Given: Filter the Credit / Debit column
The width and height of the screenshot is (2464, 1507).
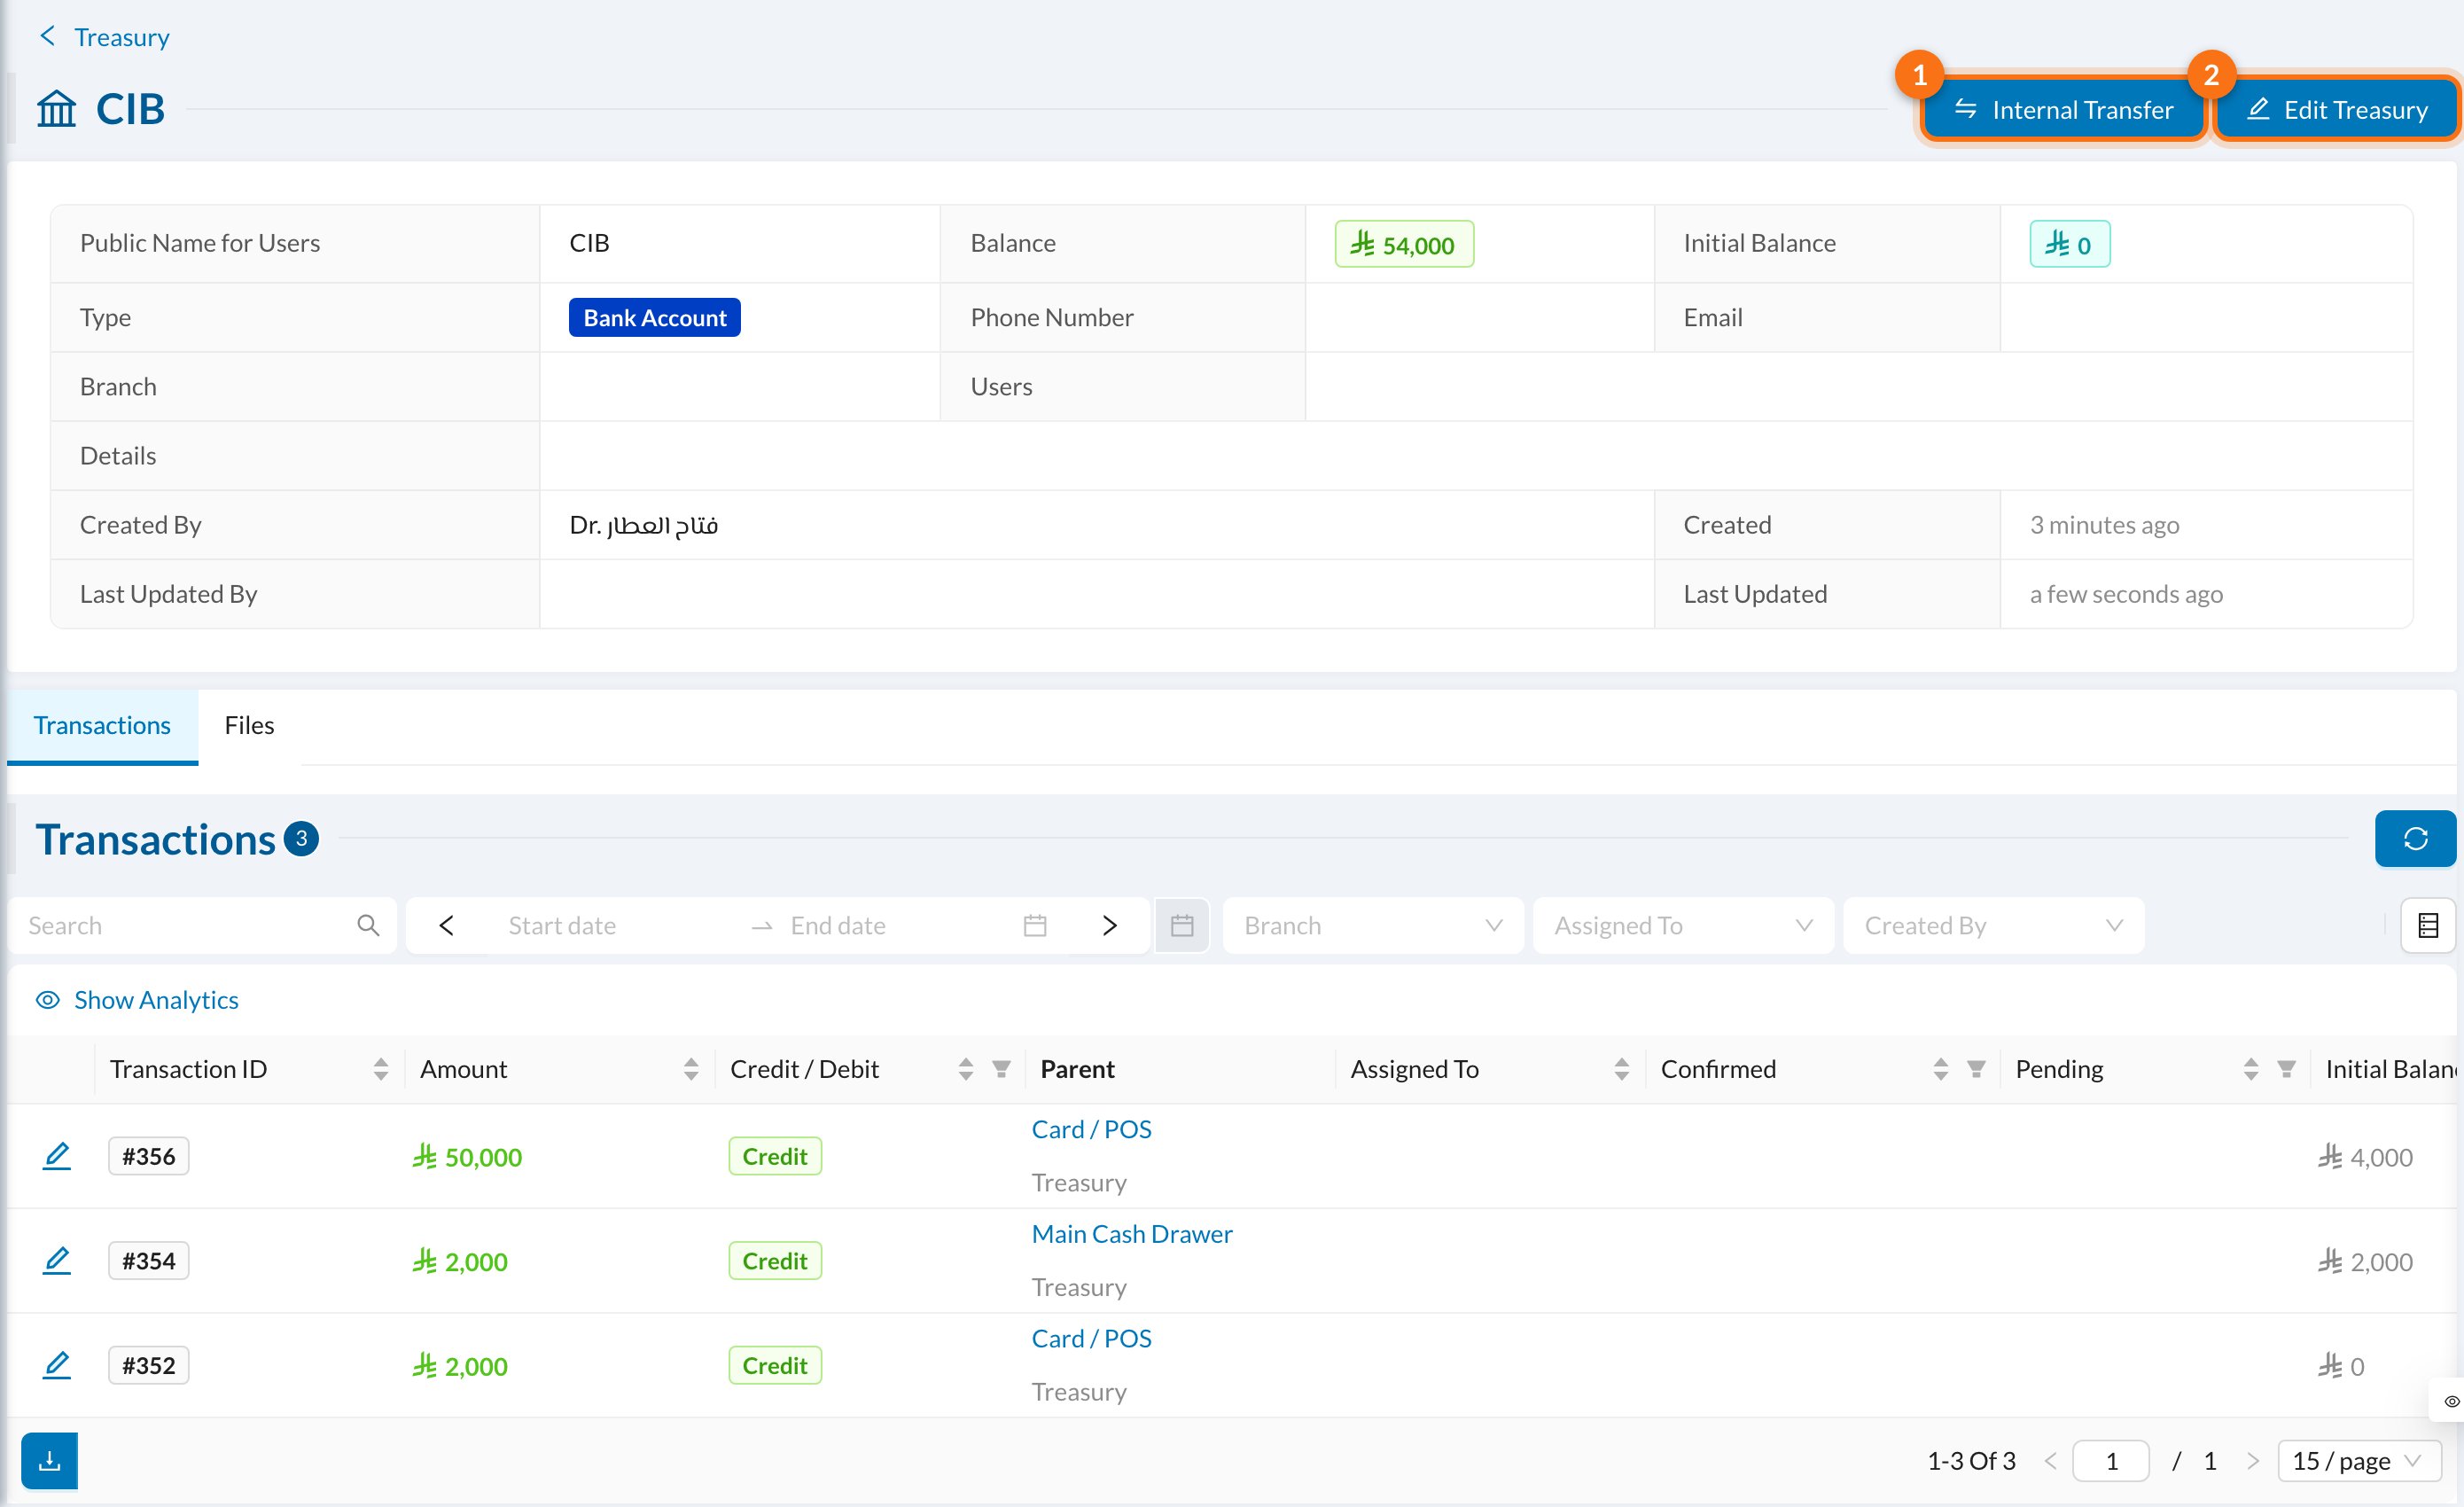Looking at the screenshot, I should pos(1001,1069).
